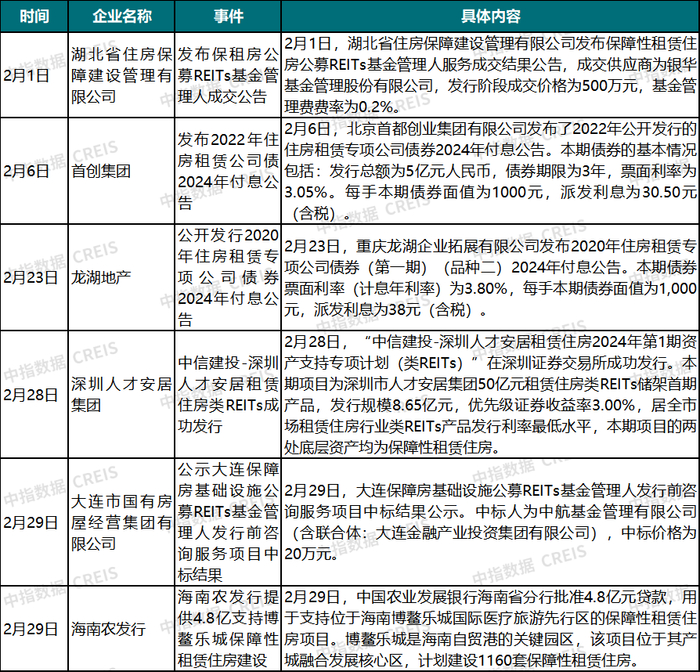700x672 pixels.
Task: Click details cell mentioning 中航基金管理有限公司
Action: 490,522
